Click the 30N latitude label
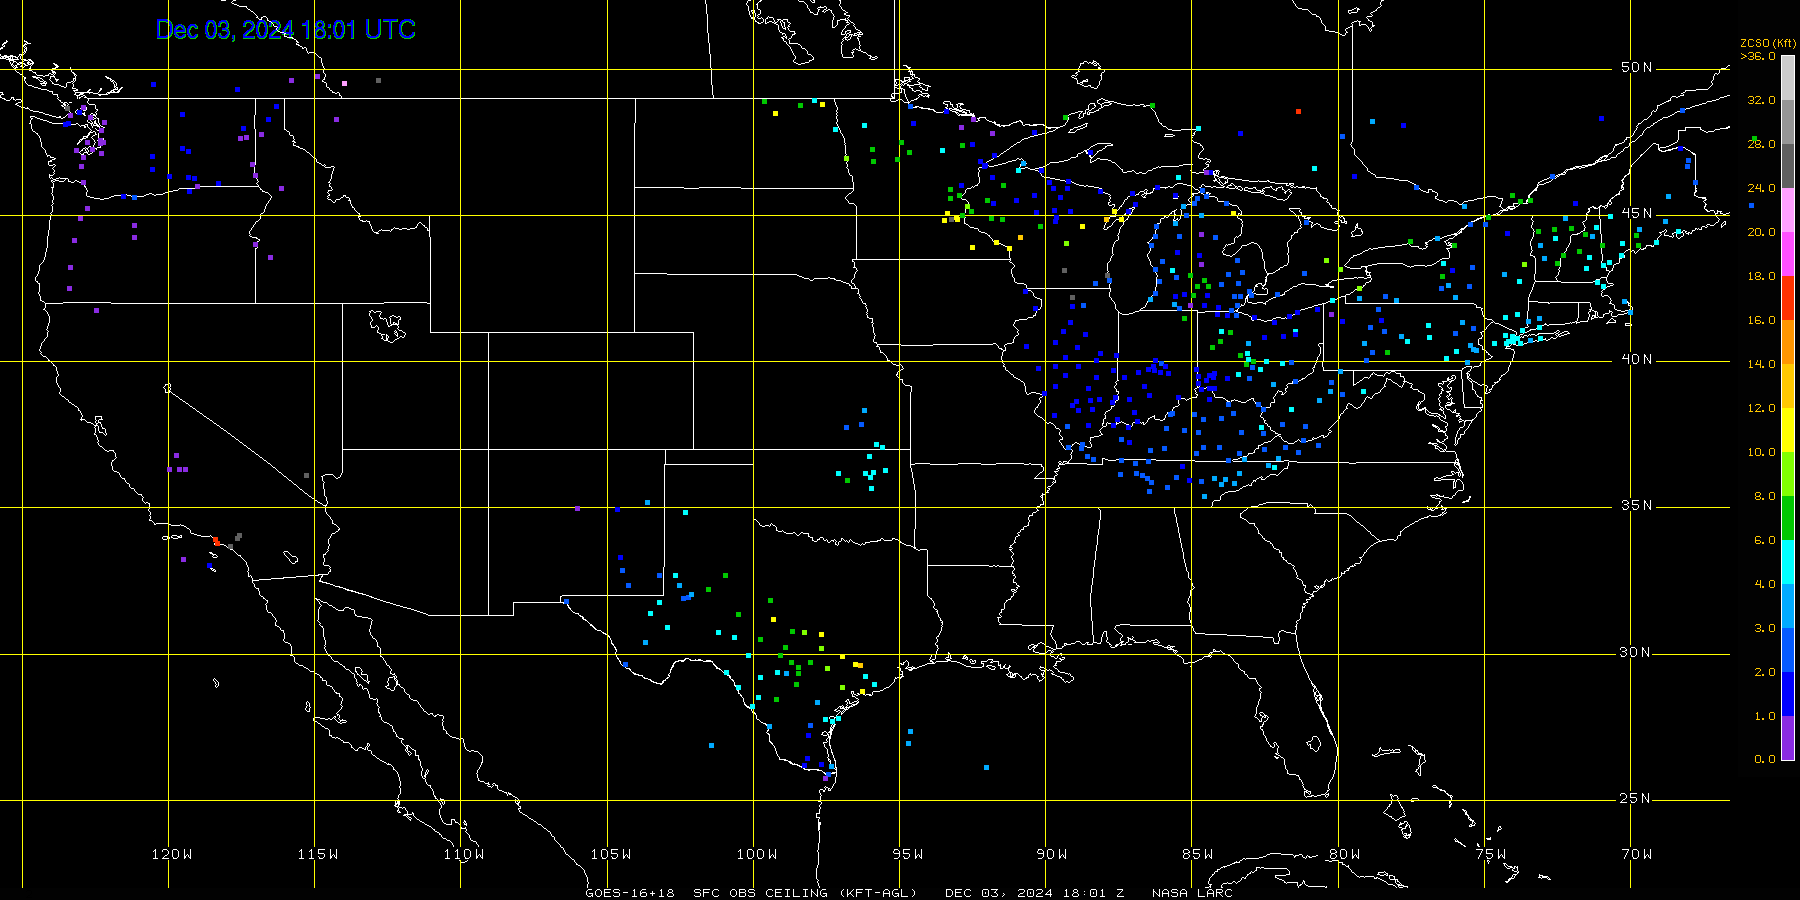Viewport: 1800px width, 900px height. point(1637,652)
